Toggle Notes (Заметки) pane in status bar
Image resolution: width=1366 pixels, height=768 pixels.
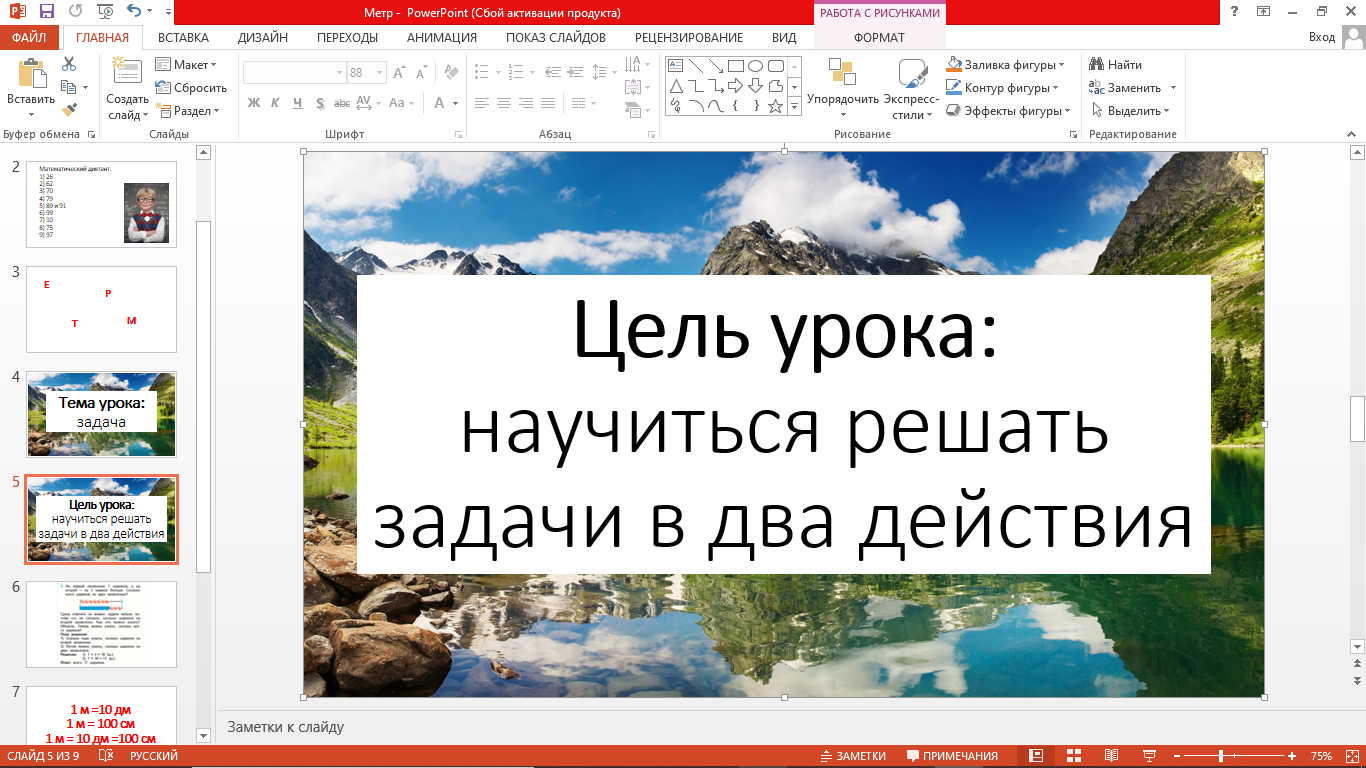click(x=853, y=756)
